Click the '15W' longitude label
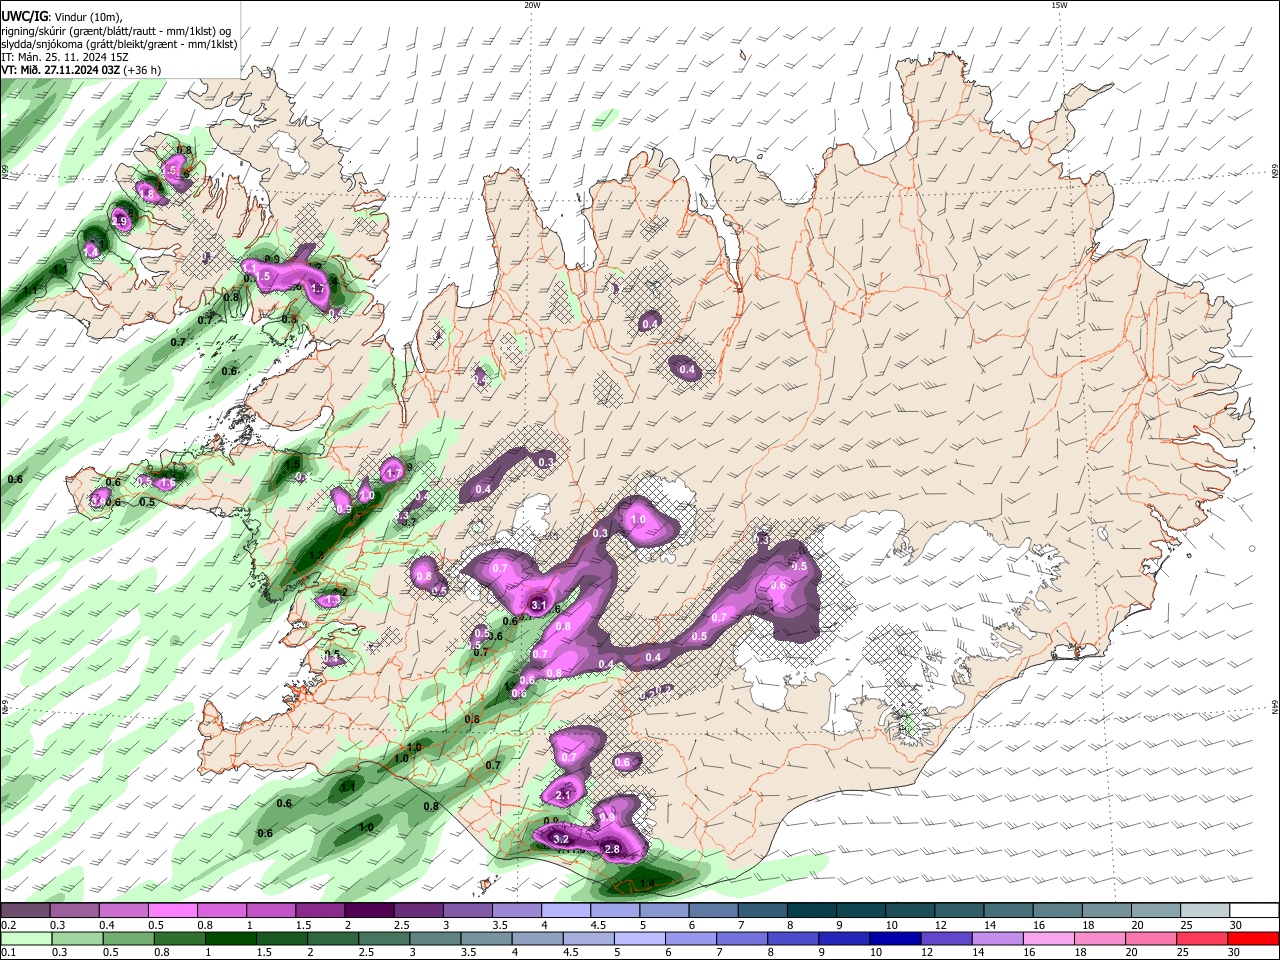The height and width of the screenshot is (960, 1280). click(1060, 5)
